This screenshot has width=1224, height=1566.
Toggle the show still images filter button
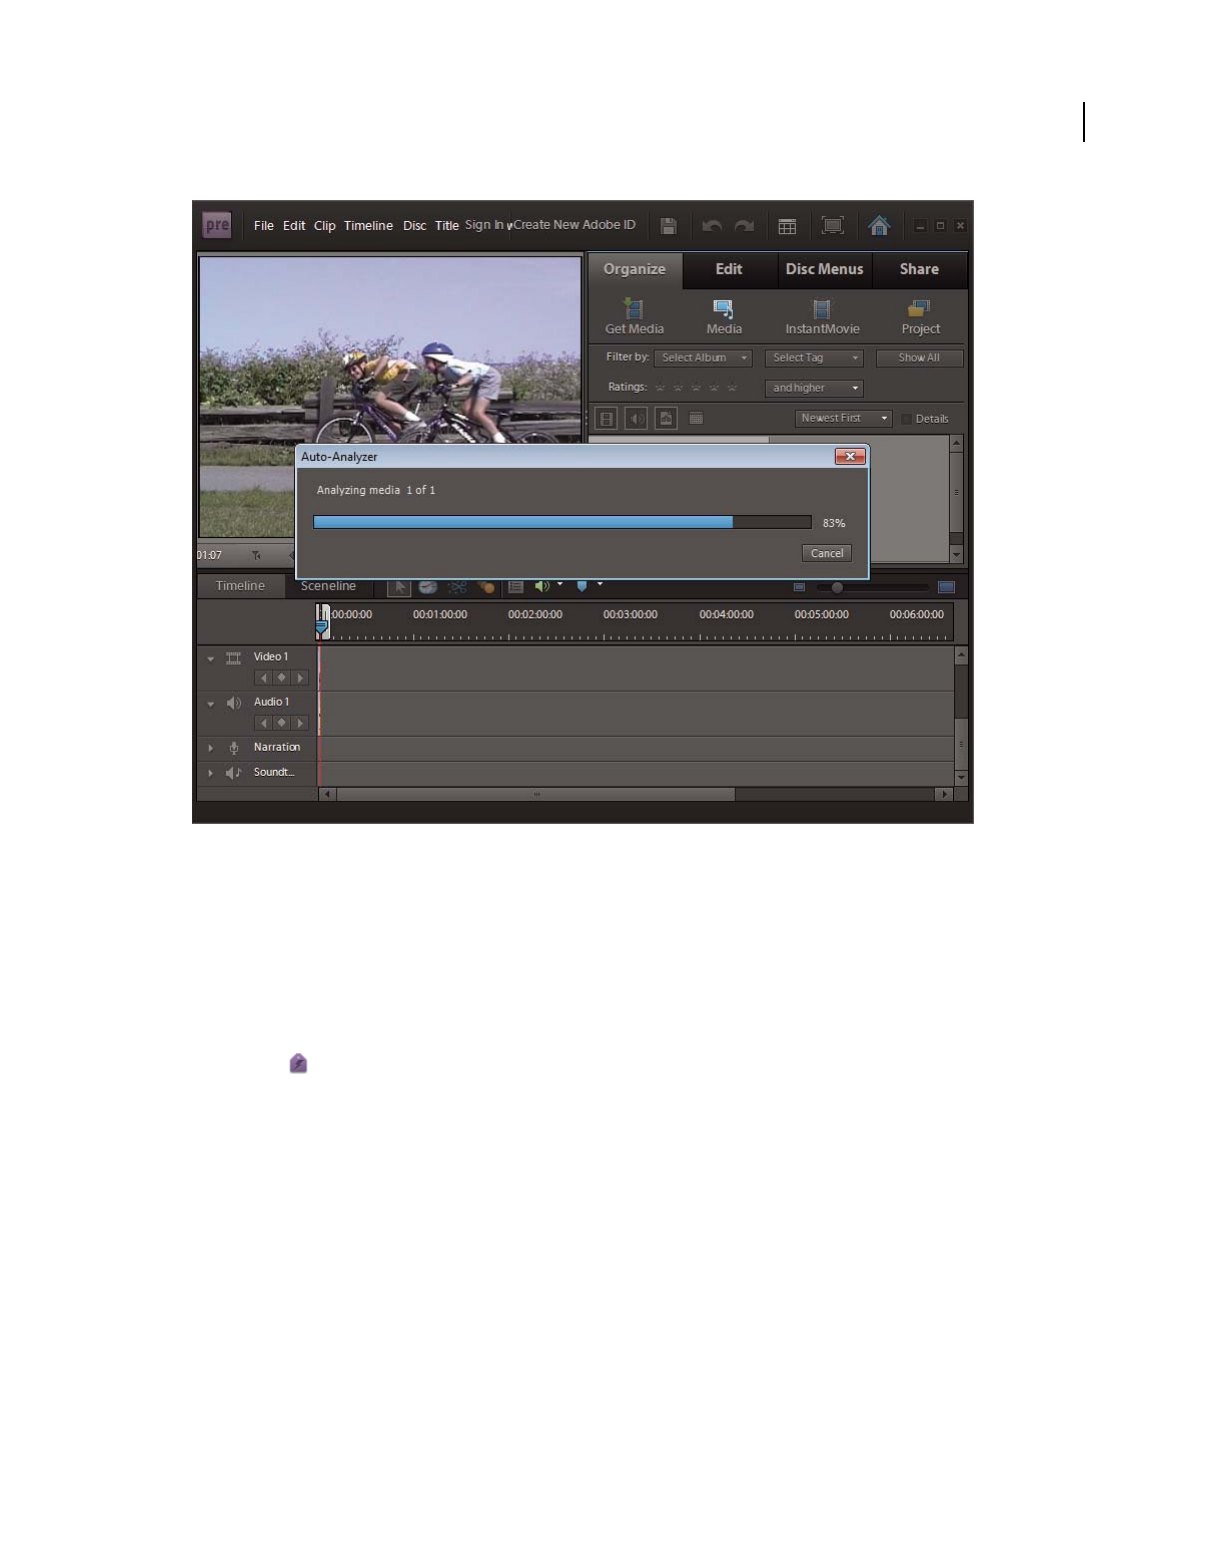click(x=667, y=418)
